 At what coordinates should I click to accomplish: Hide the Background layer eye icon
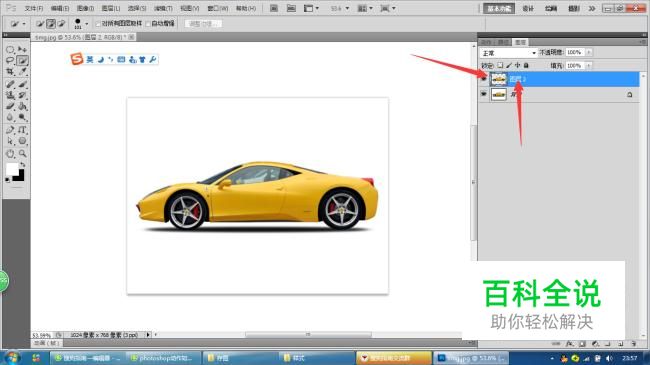pos(484,94)
